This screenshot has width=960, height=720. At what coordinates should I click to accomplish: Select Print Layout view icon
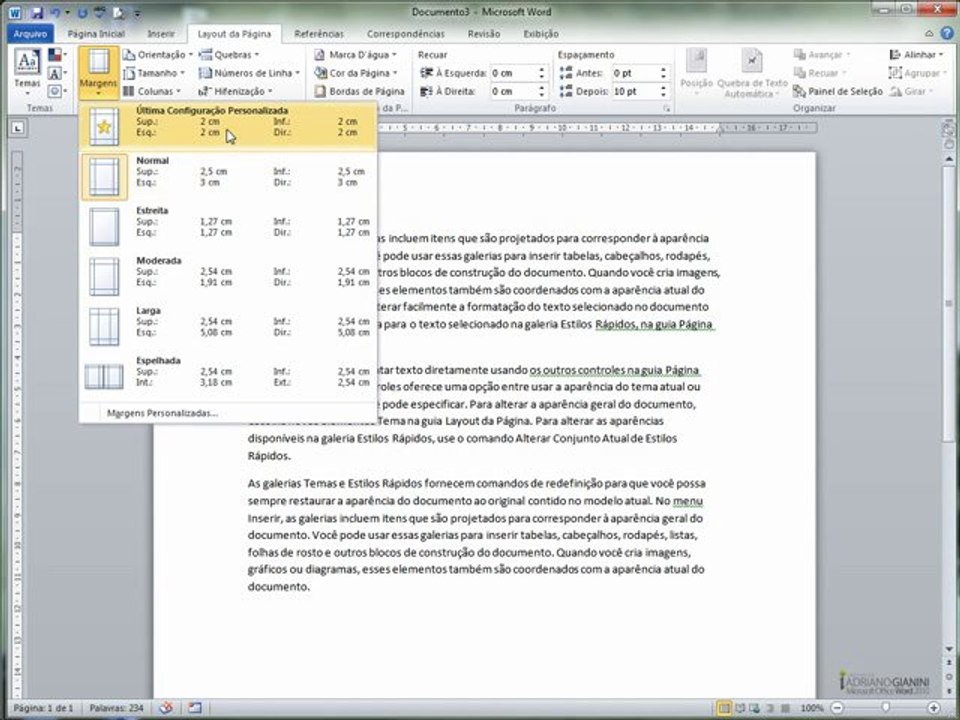point(724,708)
